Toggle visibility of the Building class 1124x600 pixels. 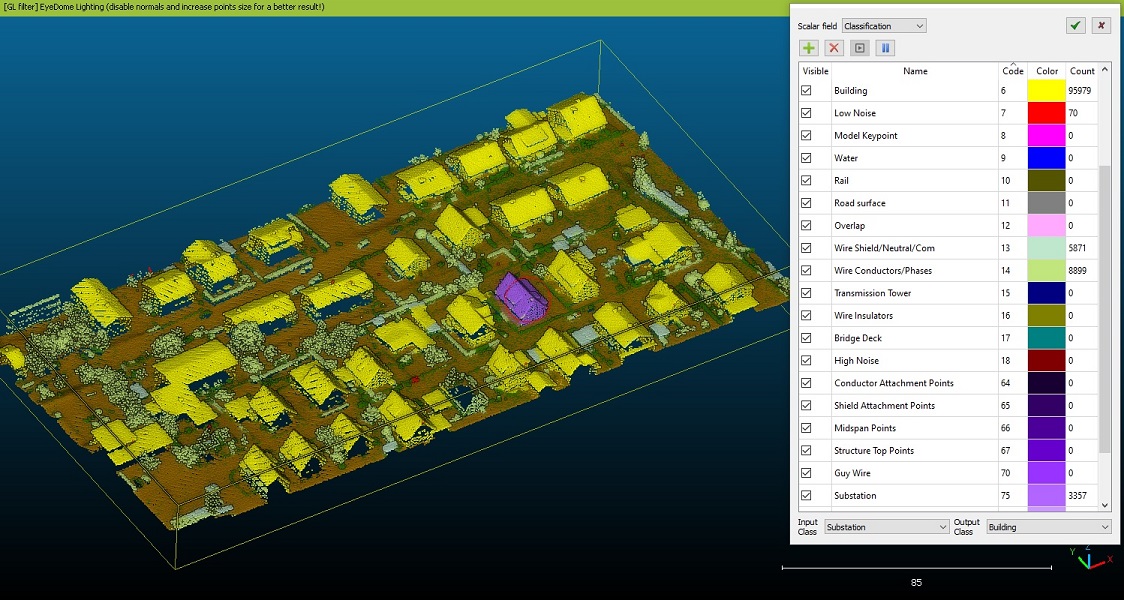click(x=806, y=90)
